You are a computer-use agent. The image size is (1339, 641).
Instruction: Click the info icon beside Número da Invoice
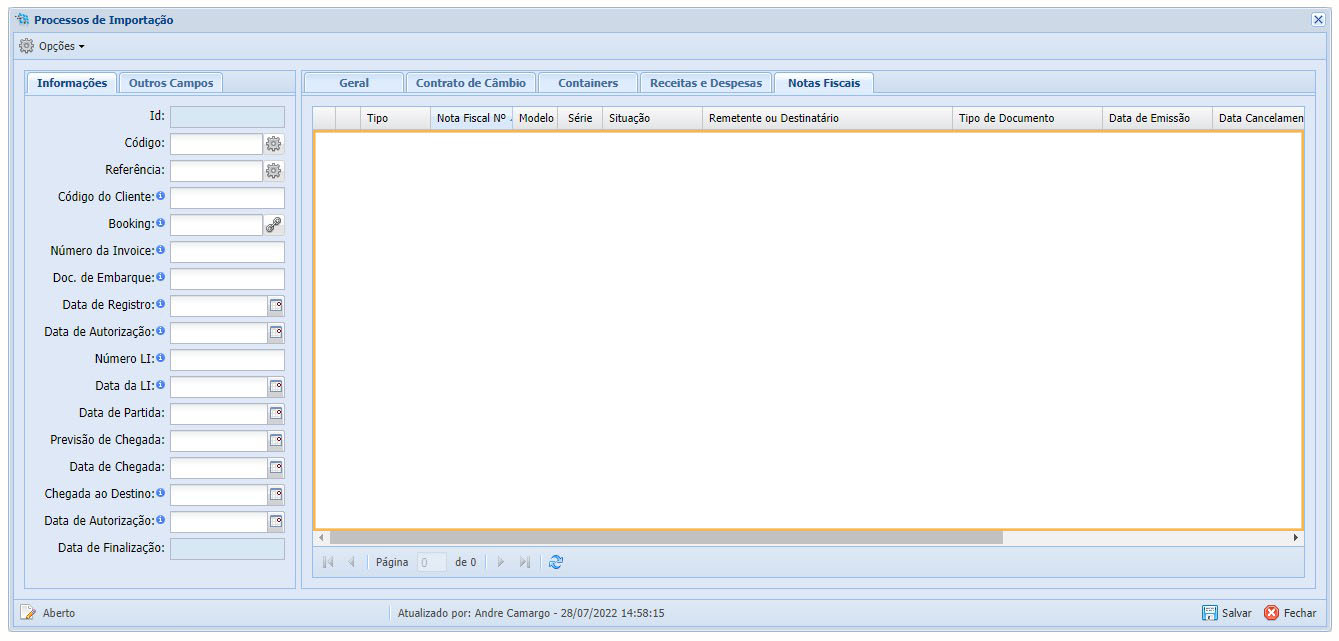pos(160,250)
